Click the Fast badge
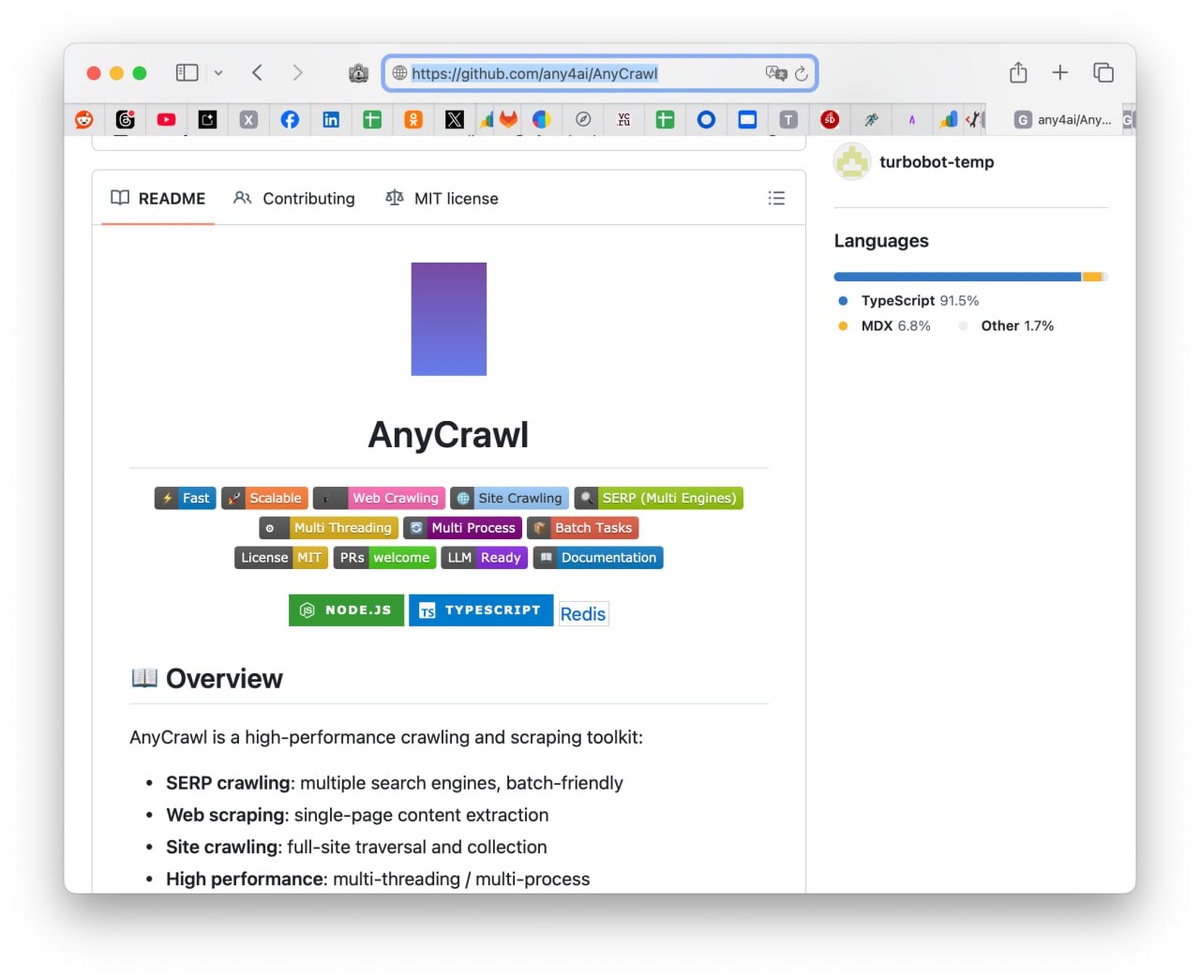 point(185,498)
